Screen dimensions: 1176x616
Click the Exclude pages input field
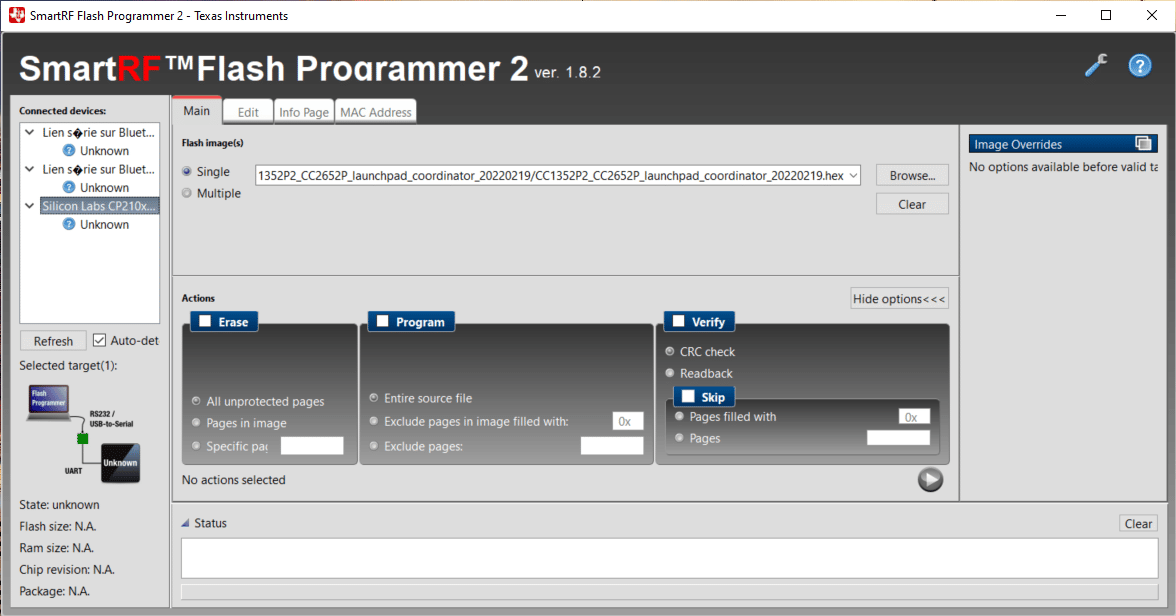(x=612, y=446)
